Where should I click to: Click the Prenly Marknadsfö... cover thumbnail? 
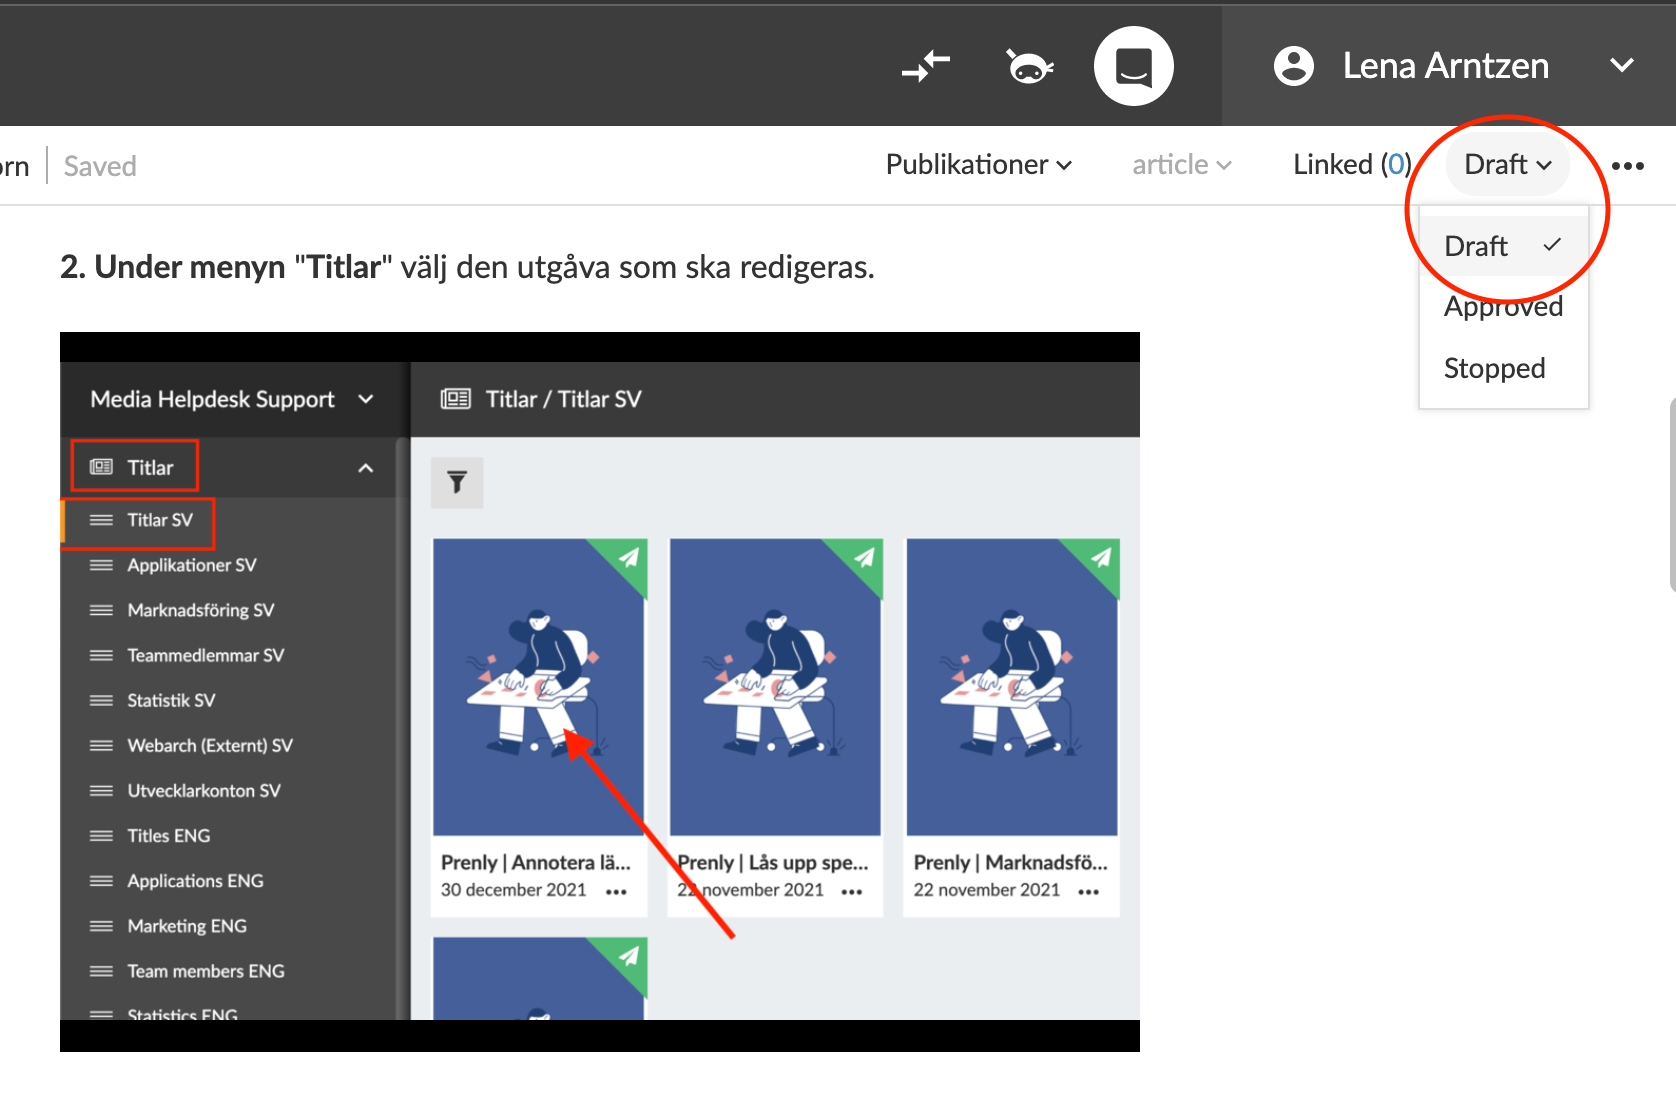(x=1011, y=687)
